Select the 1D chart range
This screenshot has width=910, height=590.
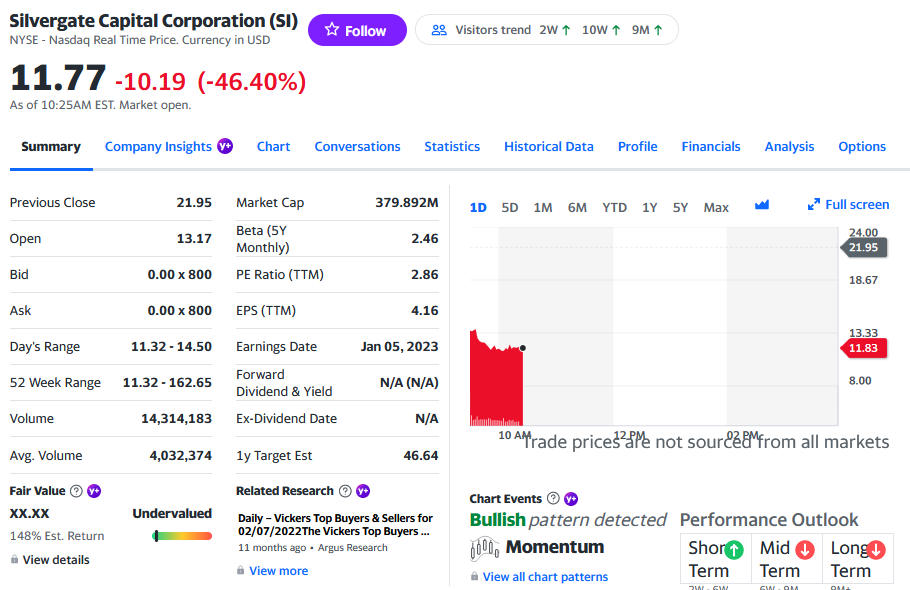click(478, 208)
